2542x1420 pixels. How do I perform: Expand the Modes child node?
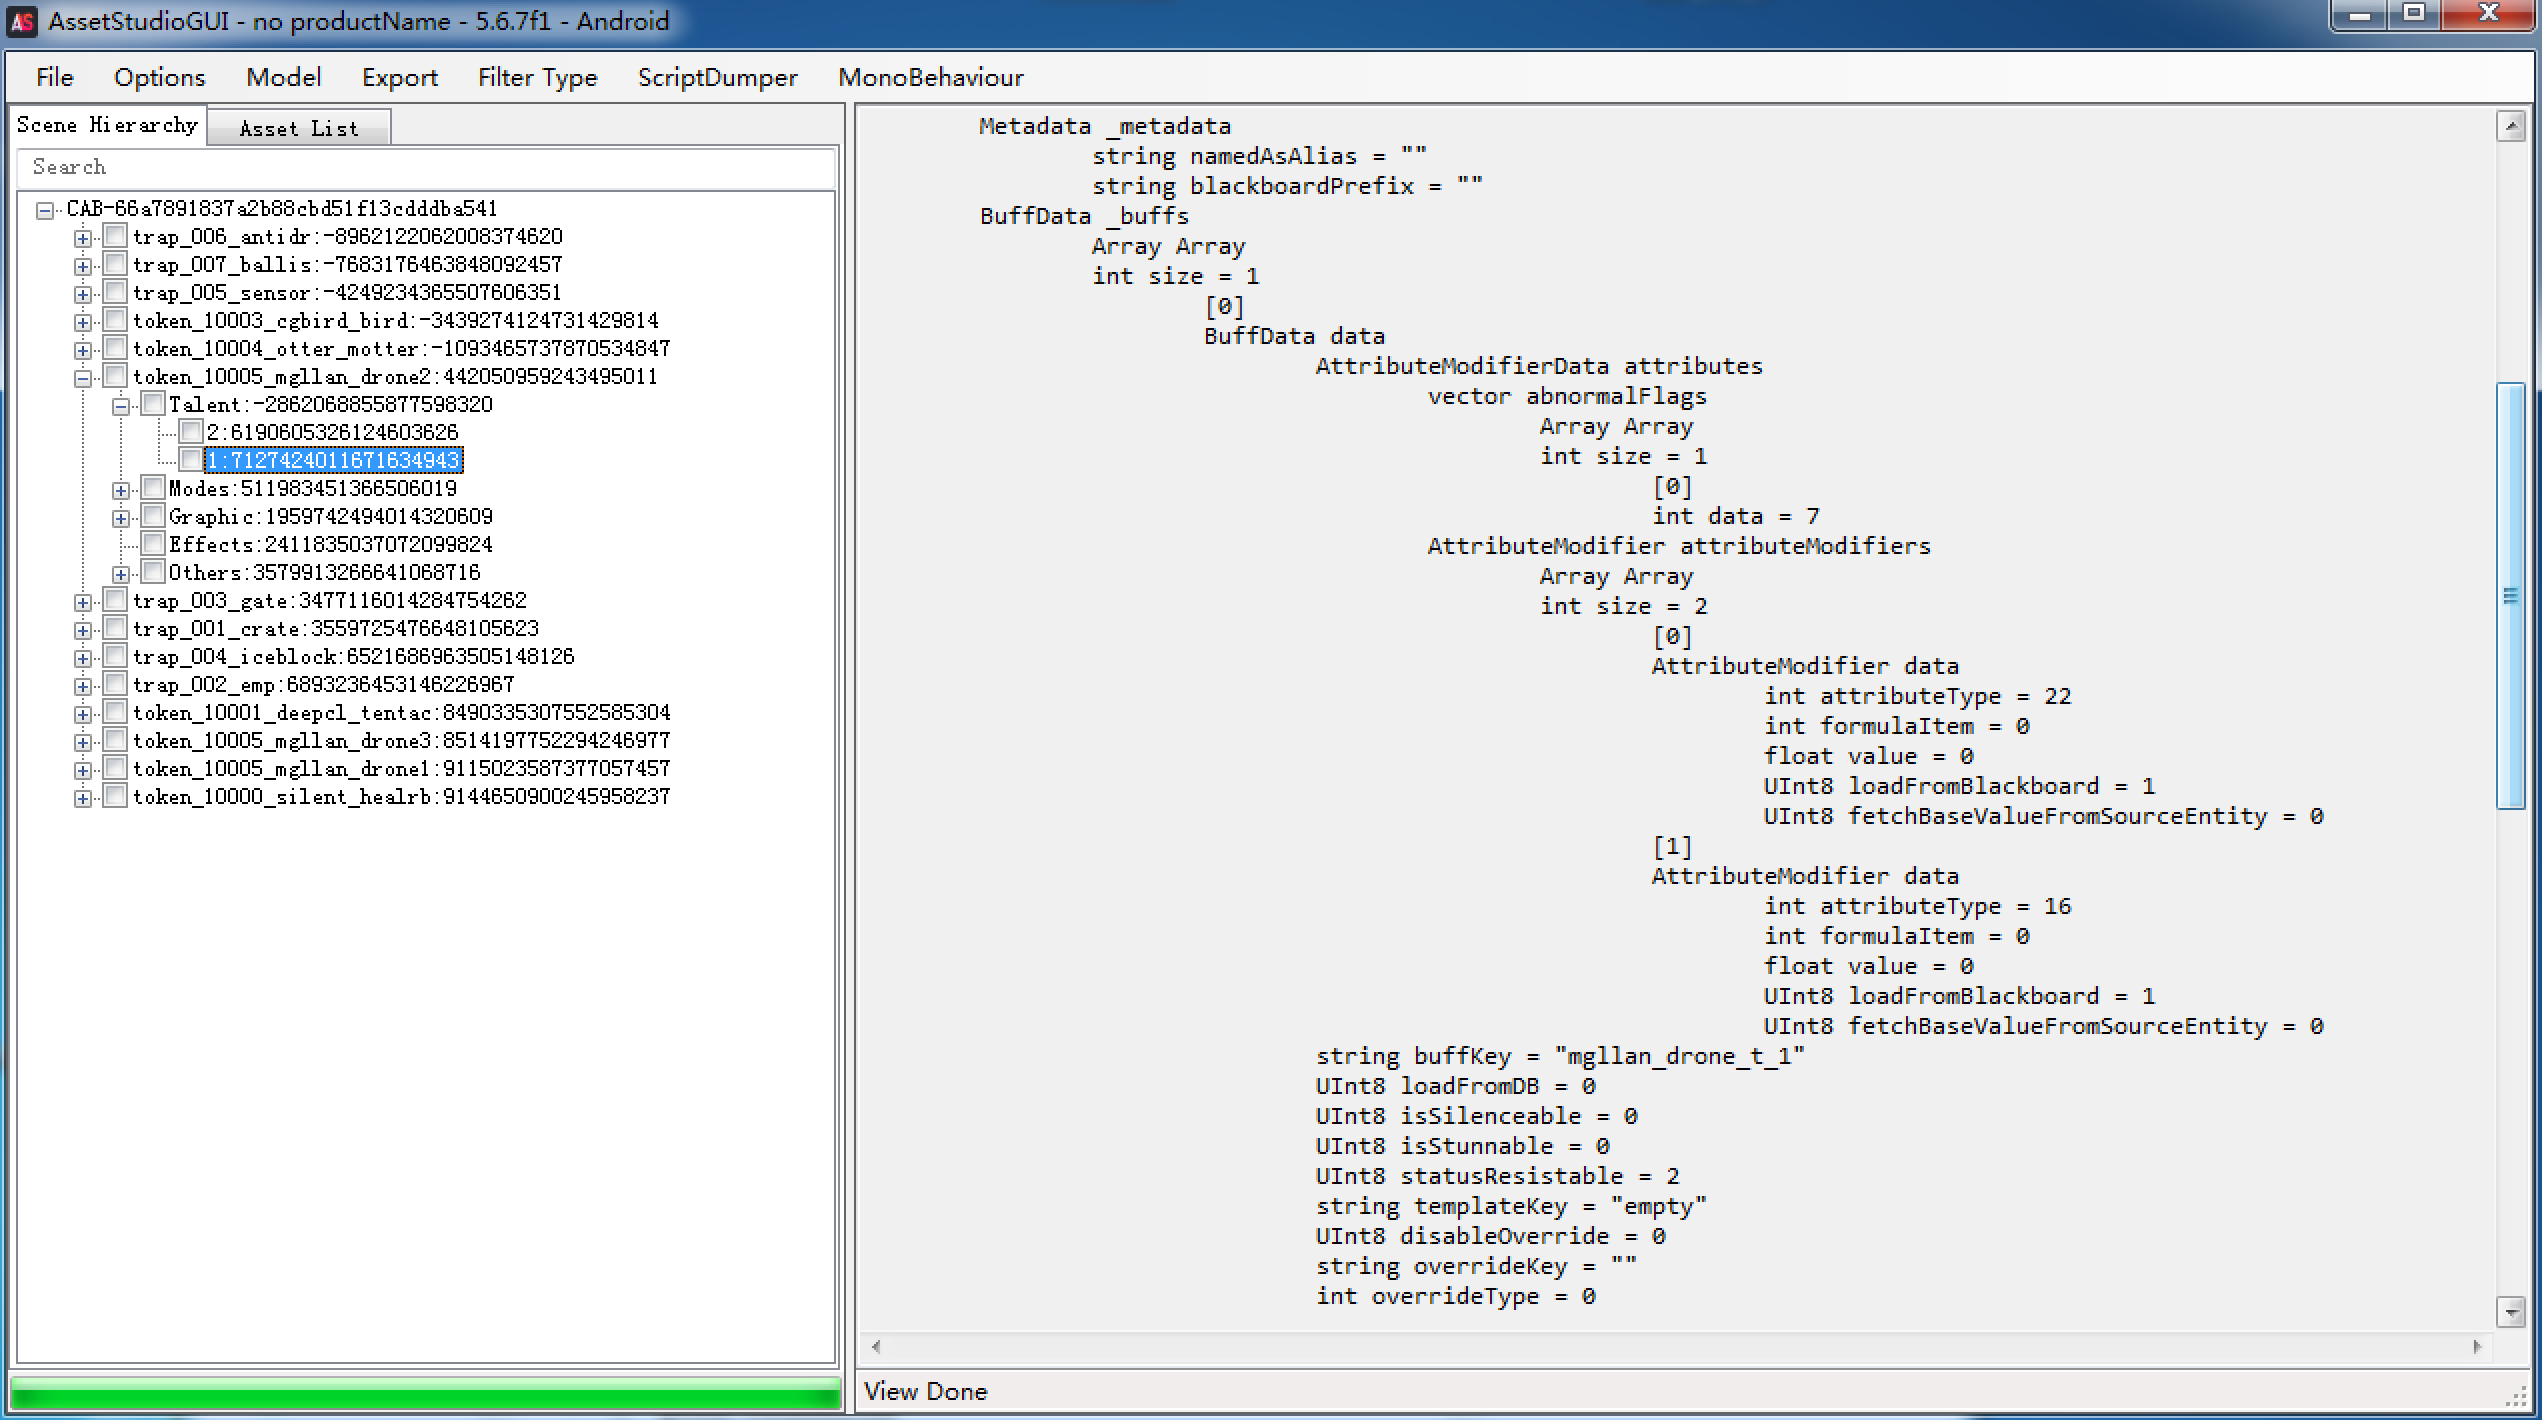point(121,490)
